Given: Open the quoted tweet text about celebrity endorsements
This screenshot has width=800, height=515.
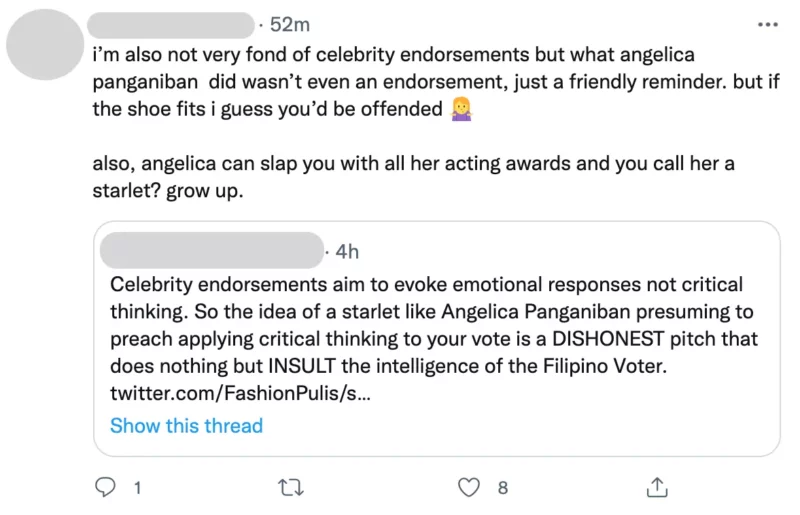Looking at the screenshot, I should [x=434, y=338].
